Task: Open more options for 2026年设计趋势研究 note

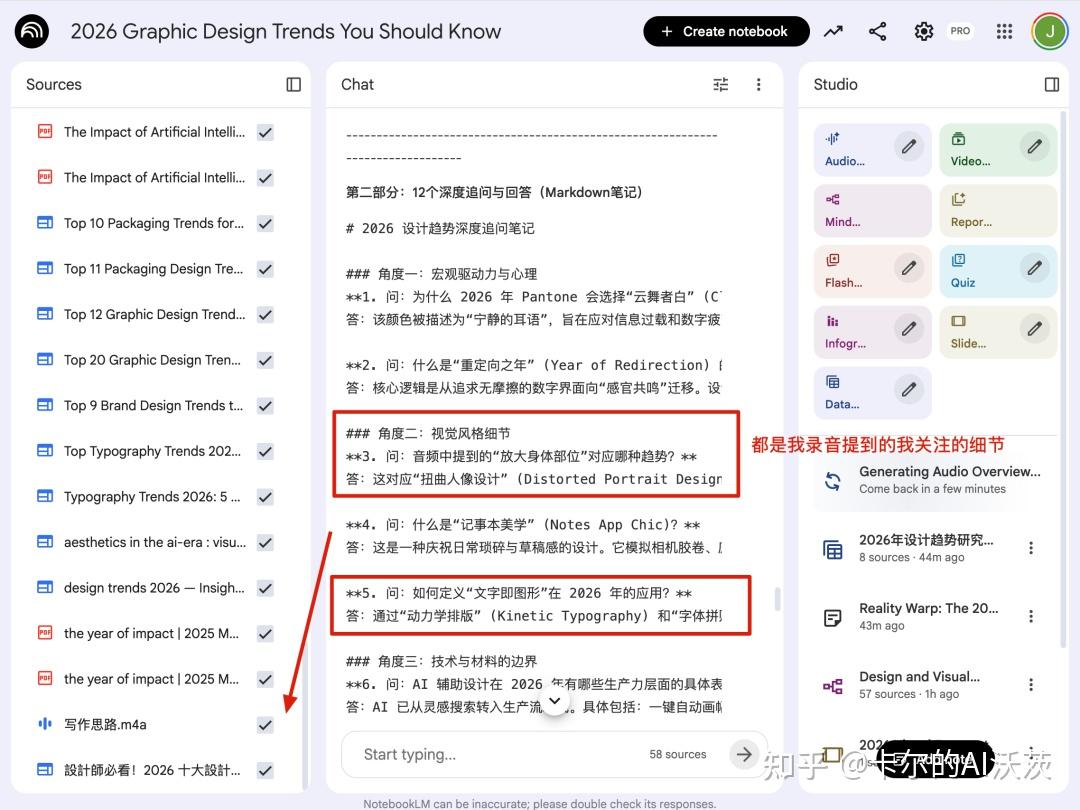Action: [1031, 548]
